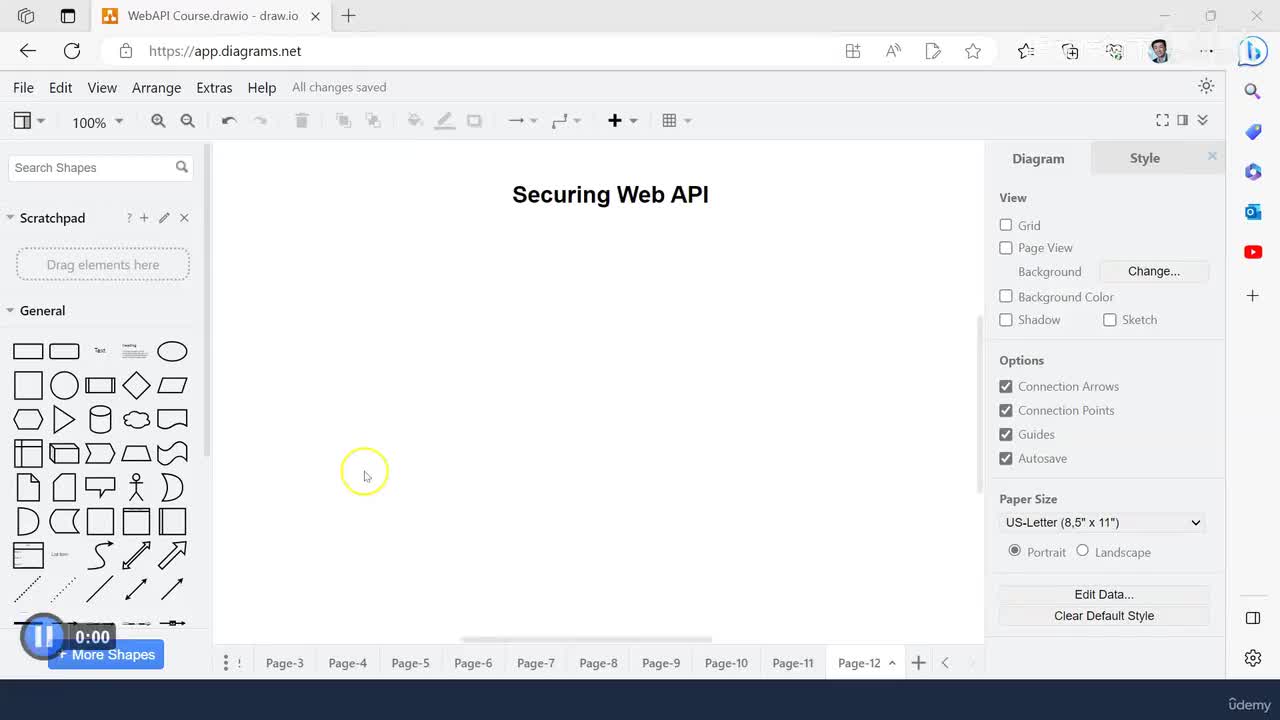Add the Cloud shape
This screenshot has width=1280, height=720.
pyautogui.click(x=136, y=419)
